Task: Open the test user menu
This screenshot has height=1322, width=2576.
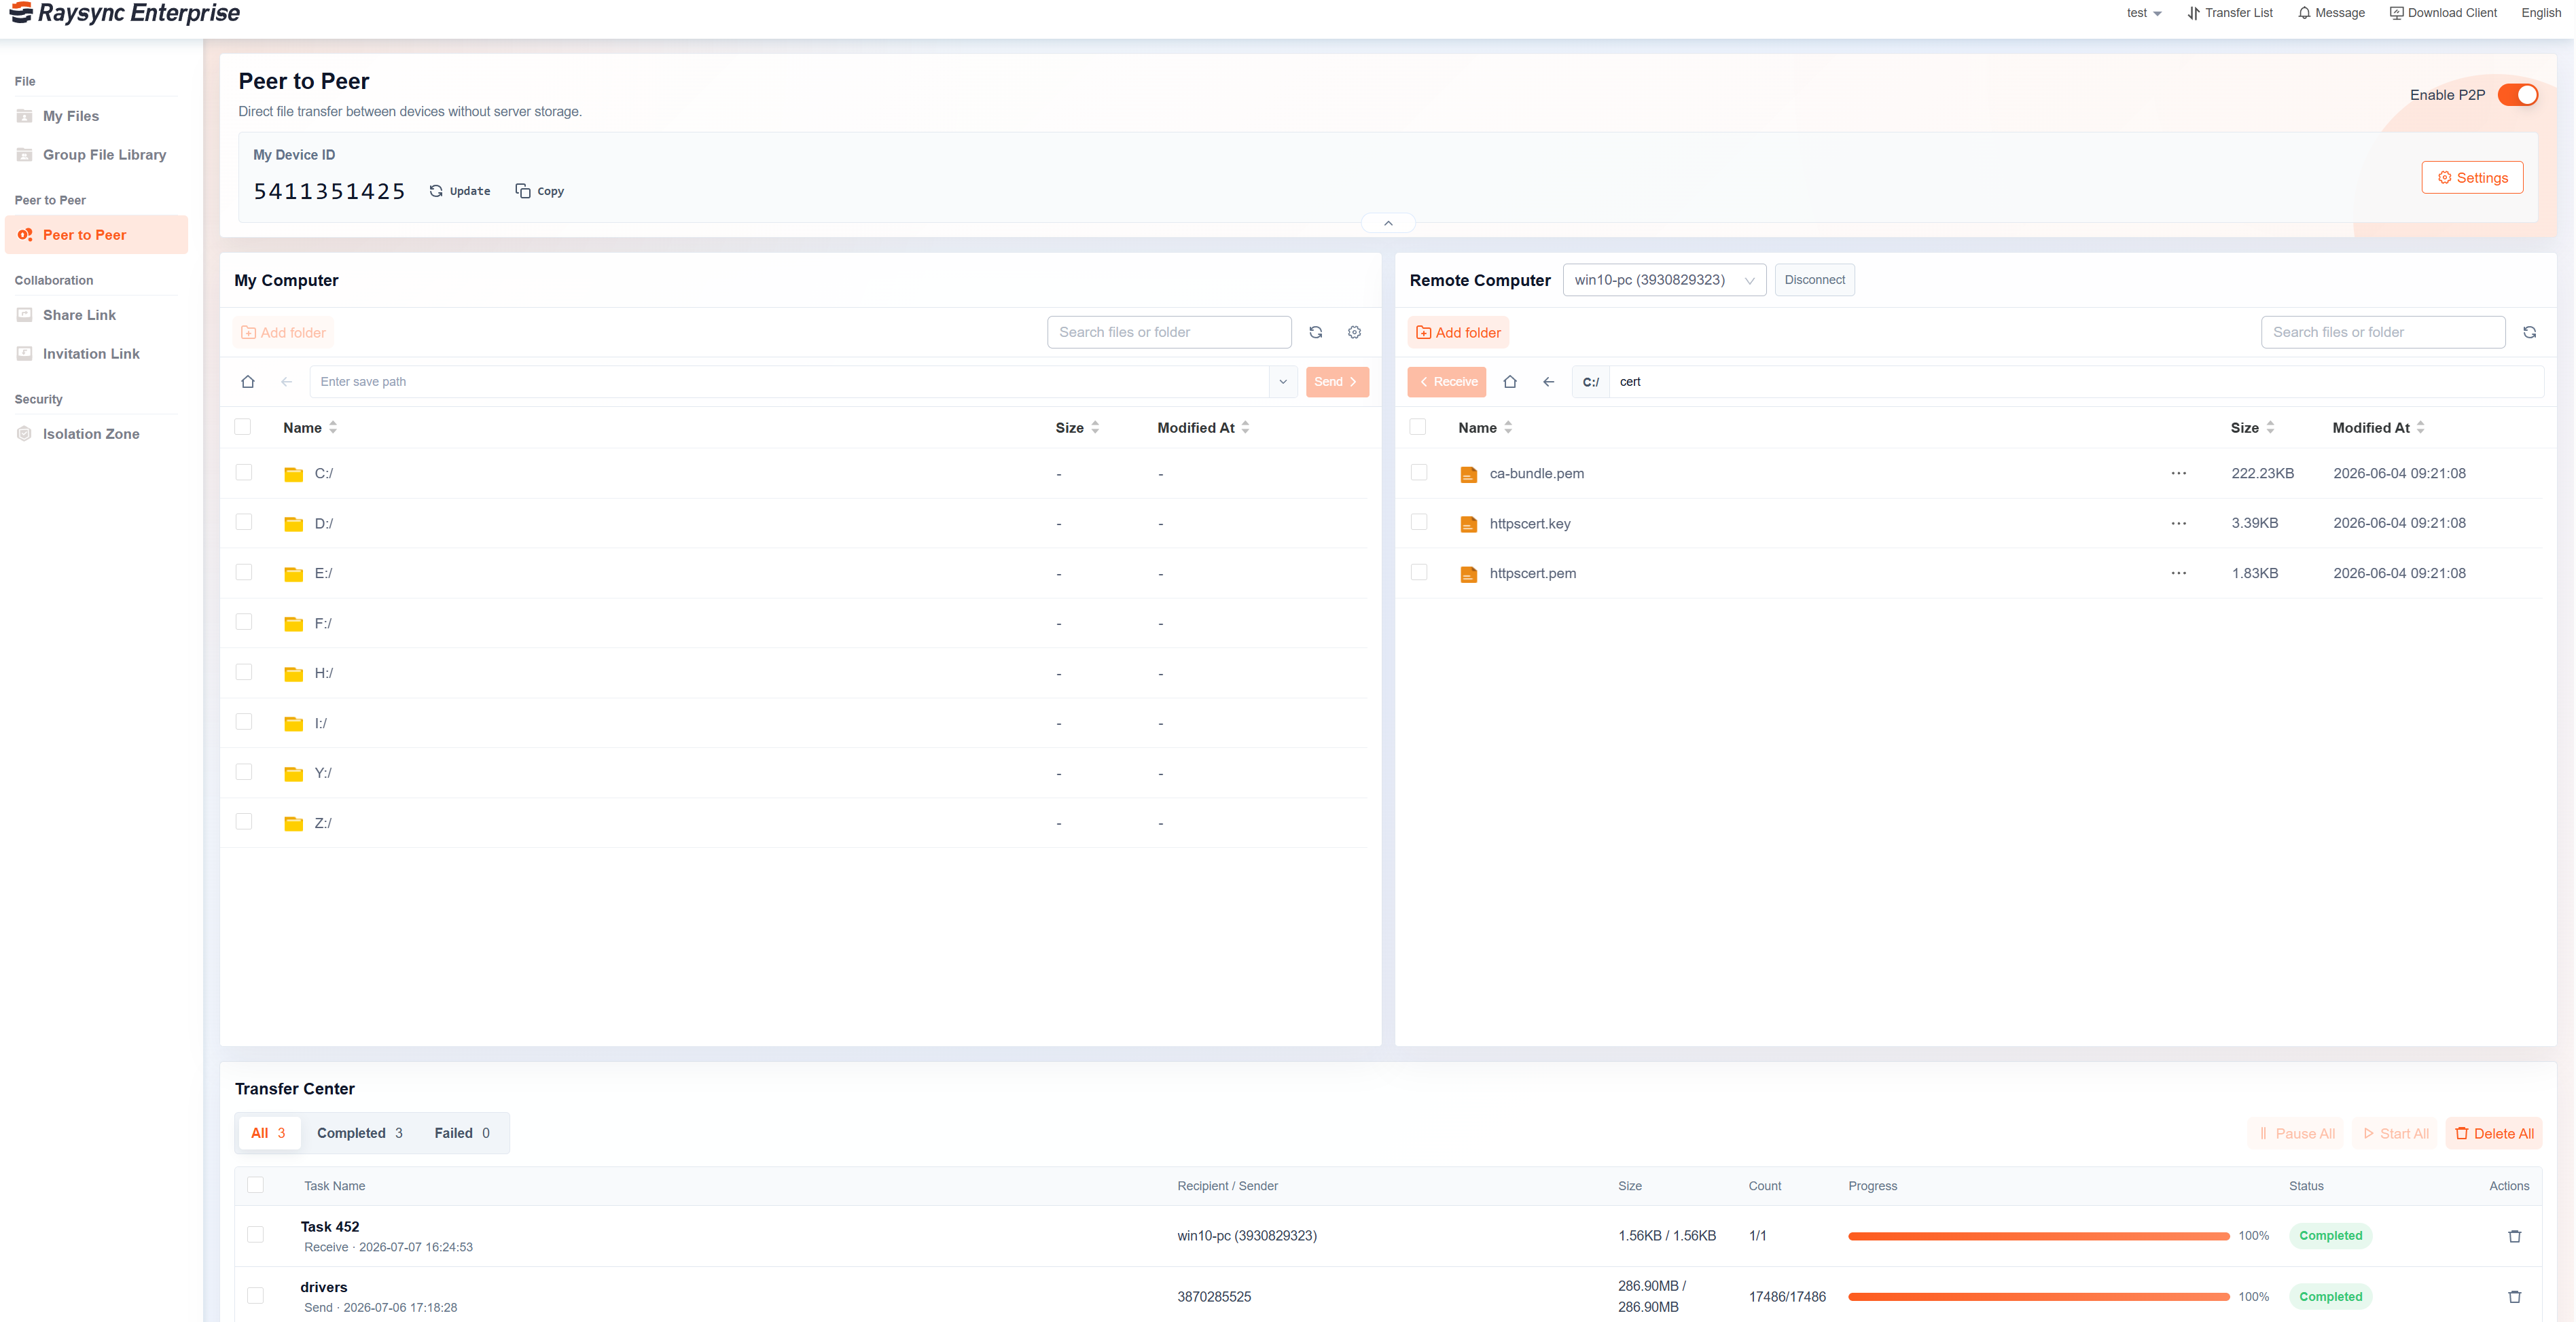Action: pos(2144,13)
